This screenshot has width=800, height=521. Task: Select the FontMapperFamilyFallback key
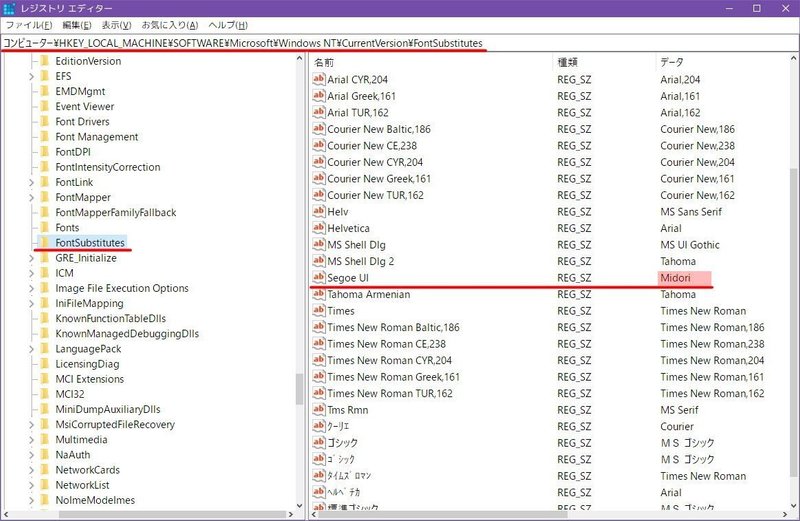coord(116,212)
